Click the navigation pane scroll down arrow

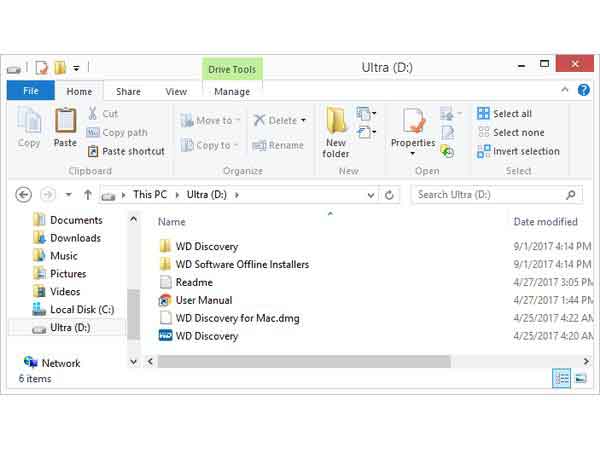point(133,361)
